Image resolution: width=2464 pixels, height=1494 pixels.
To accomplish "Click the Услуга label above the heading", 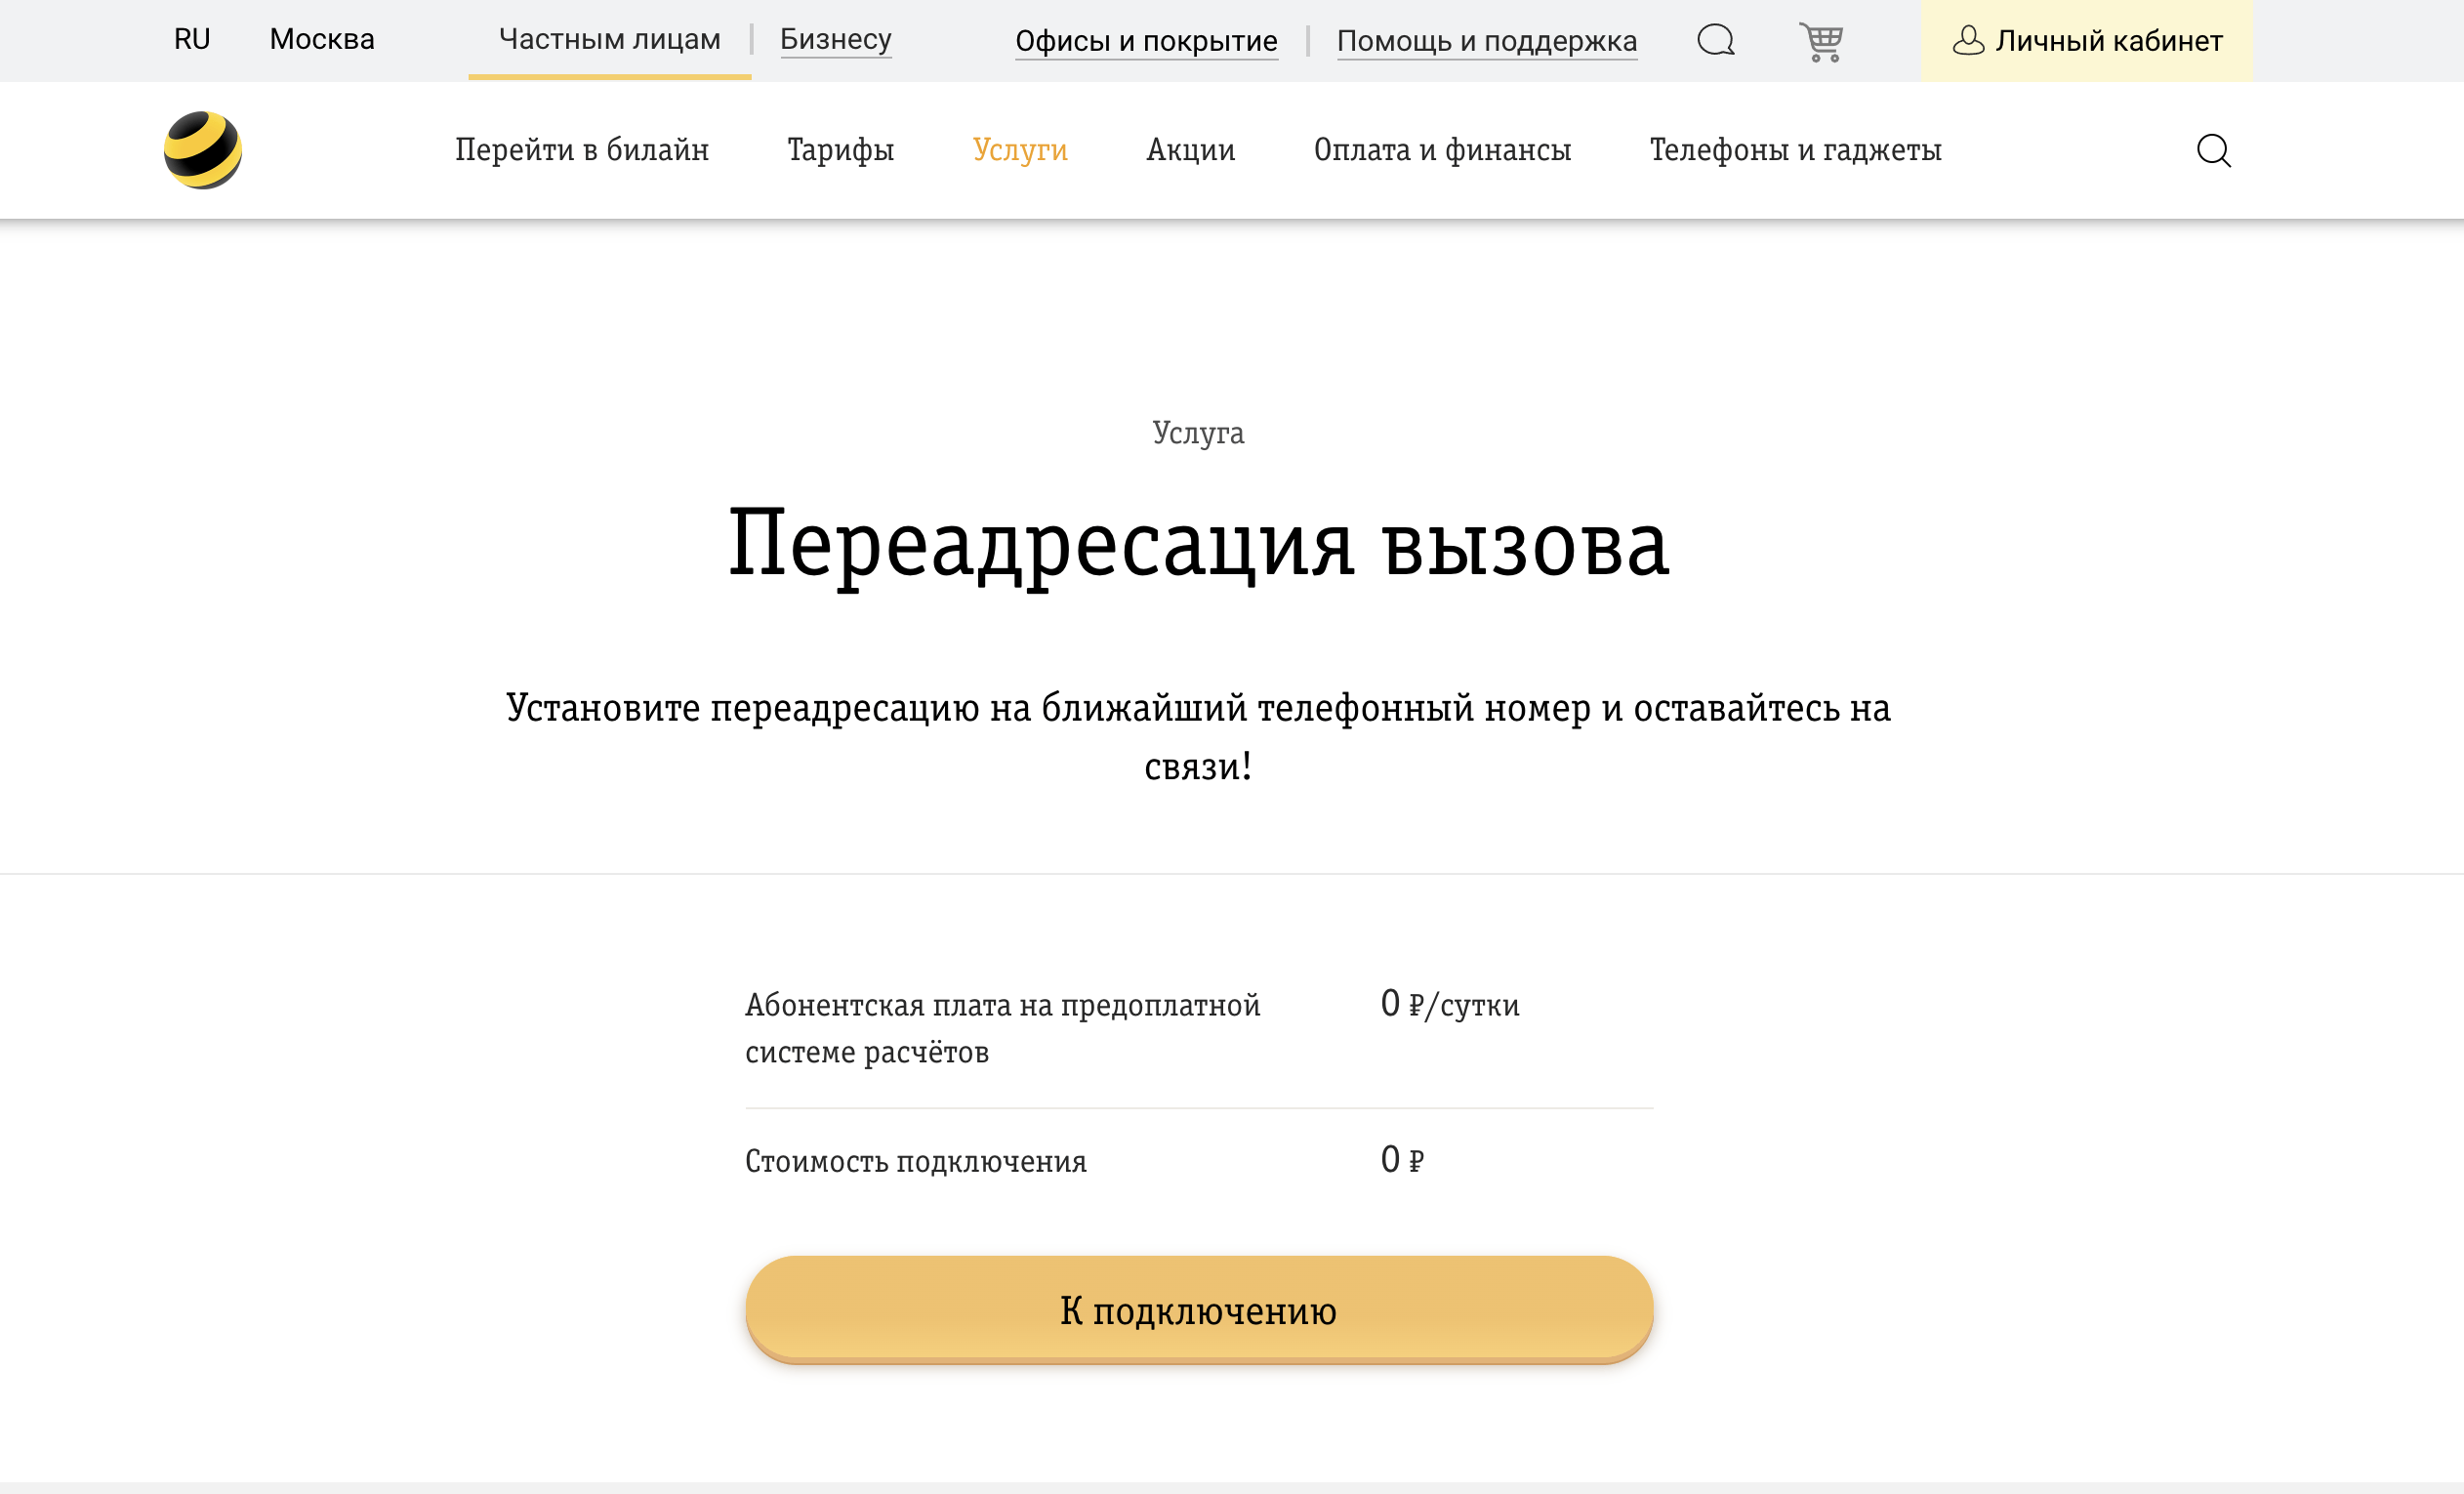I will 1199,433.
